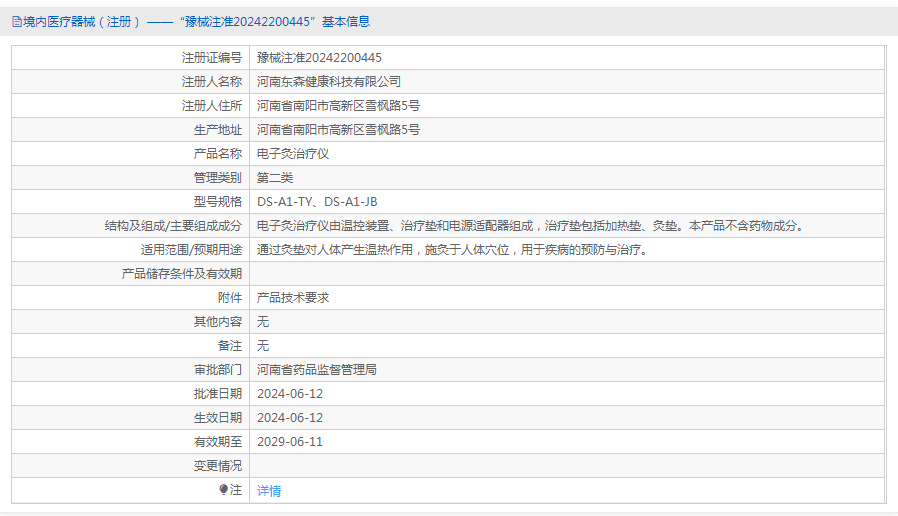
Task: Click the 生产地址 address value
Action: click(338, 130)
